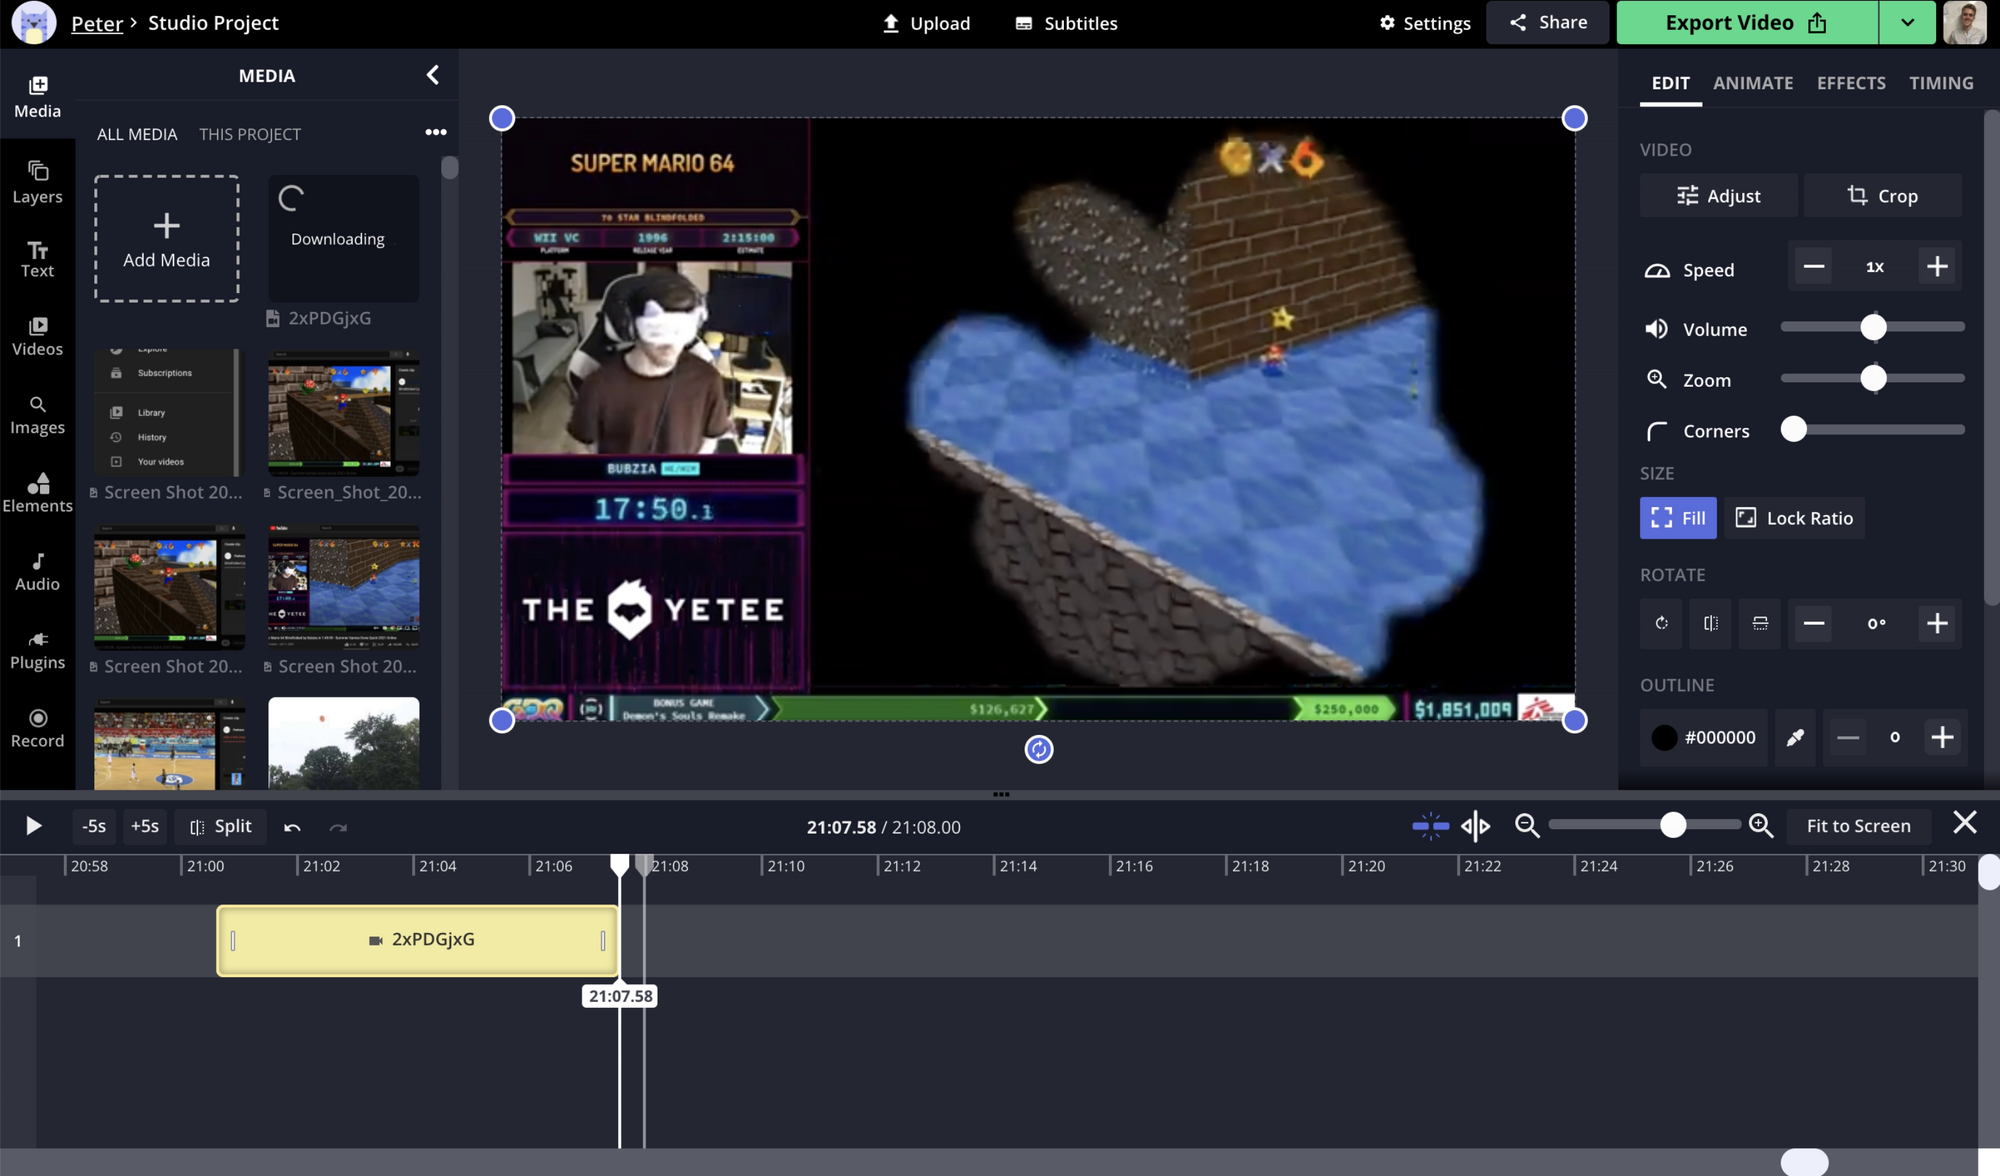
Task: Open the Layers sidebar panel
Action: point(37,182)
